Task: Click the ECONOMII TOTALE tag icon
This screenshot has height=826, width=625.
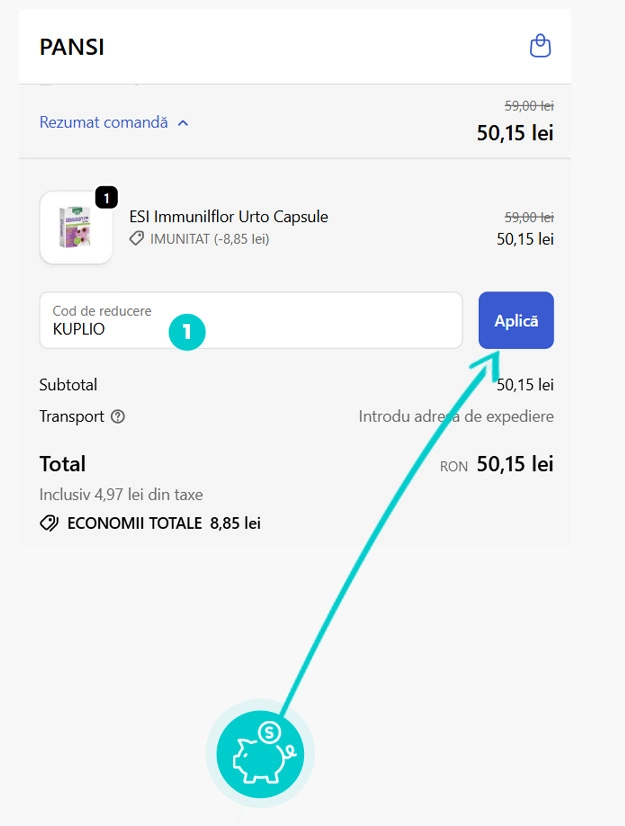Action: 49,523
